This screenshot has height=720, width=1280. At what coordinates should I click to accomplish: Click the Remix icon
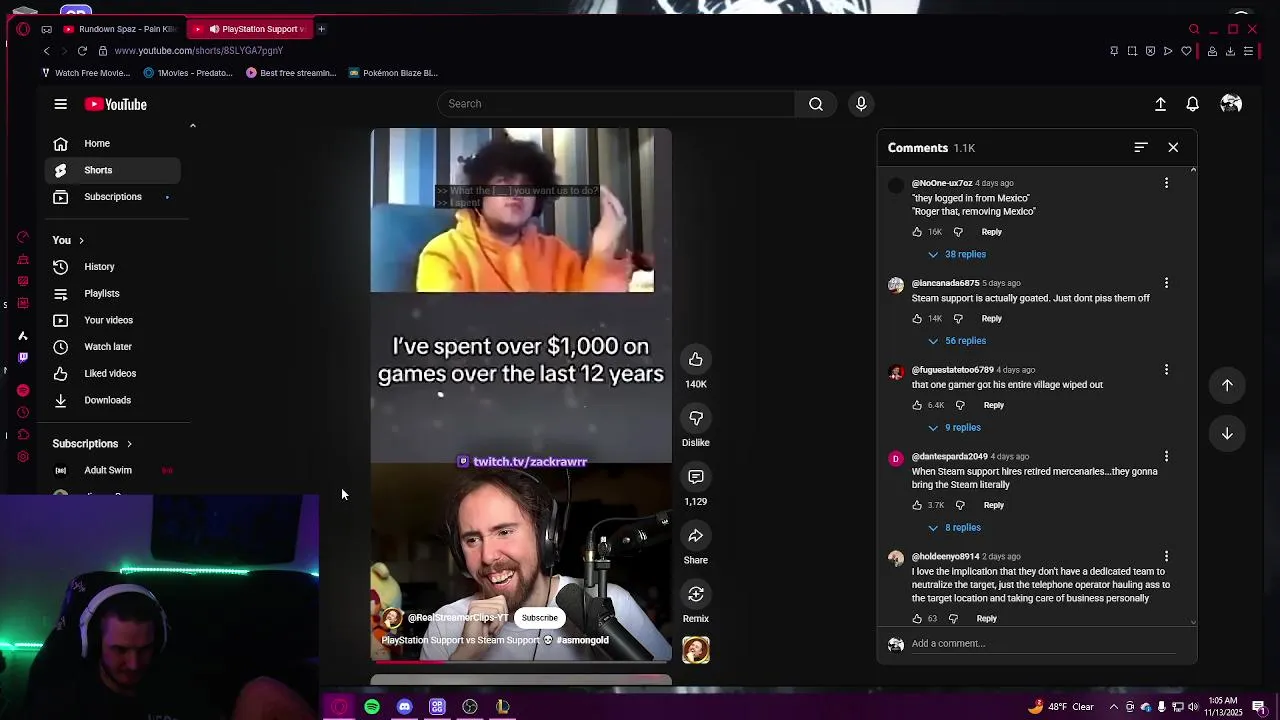point(696,594)
